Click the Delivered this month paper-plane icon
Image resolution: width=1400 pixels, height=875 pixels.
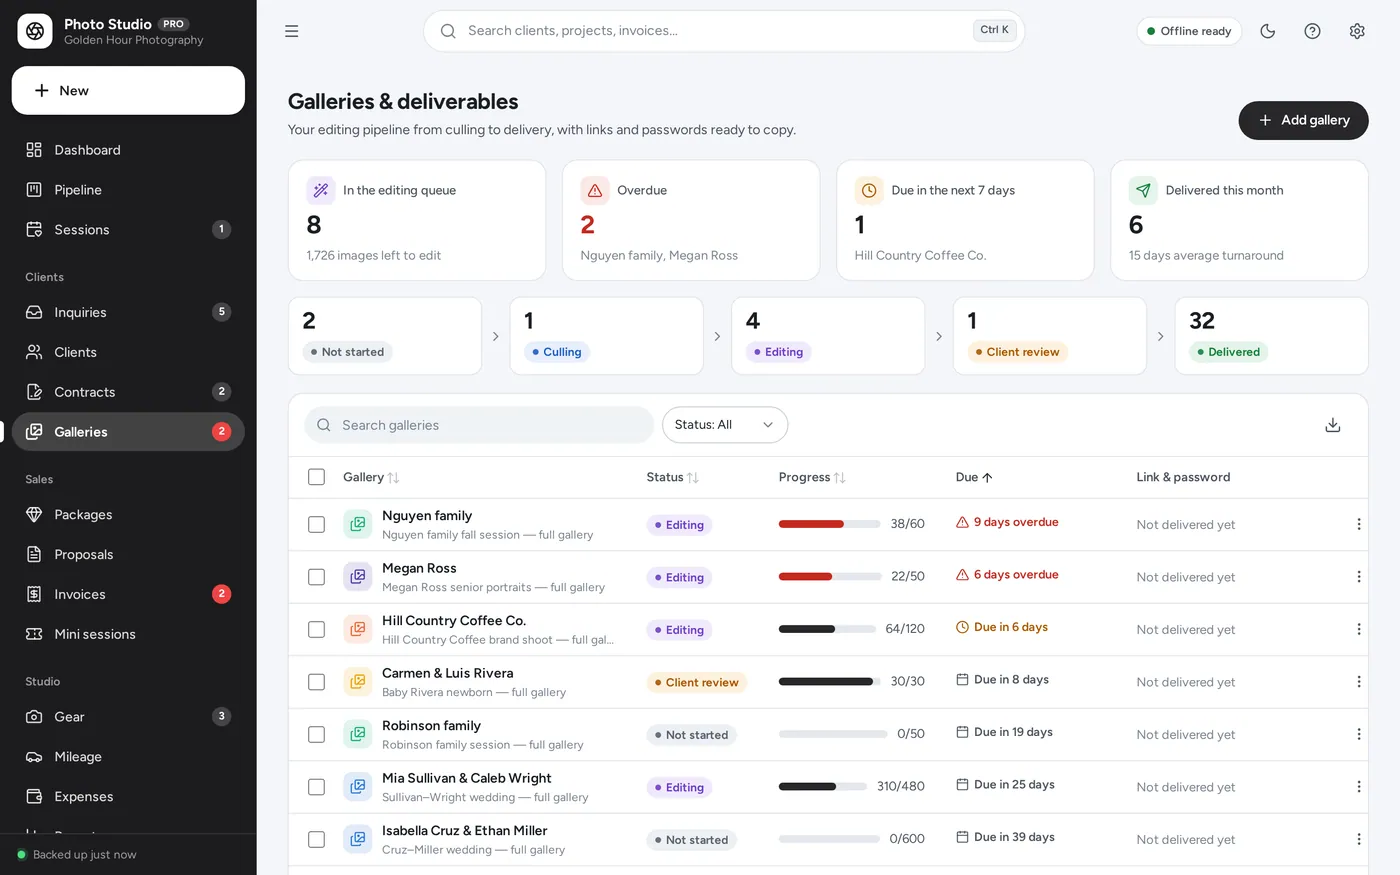1143,190
